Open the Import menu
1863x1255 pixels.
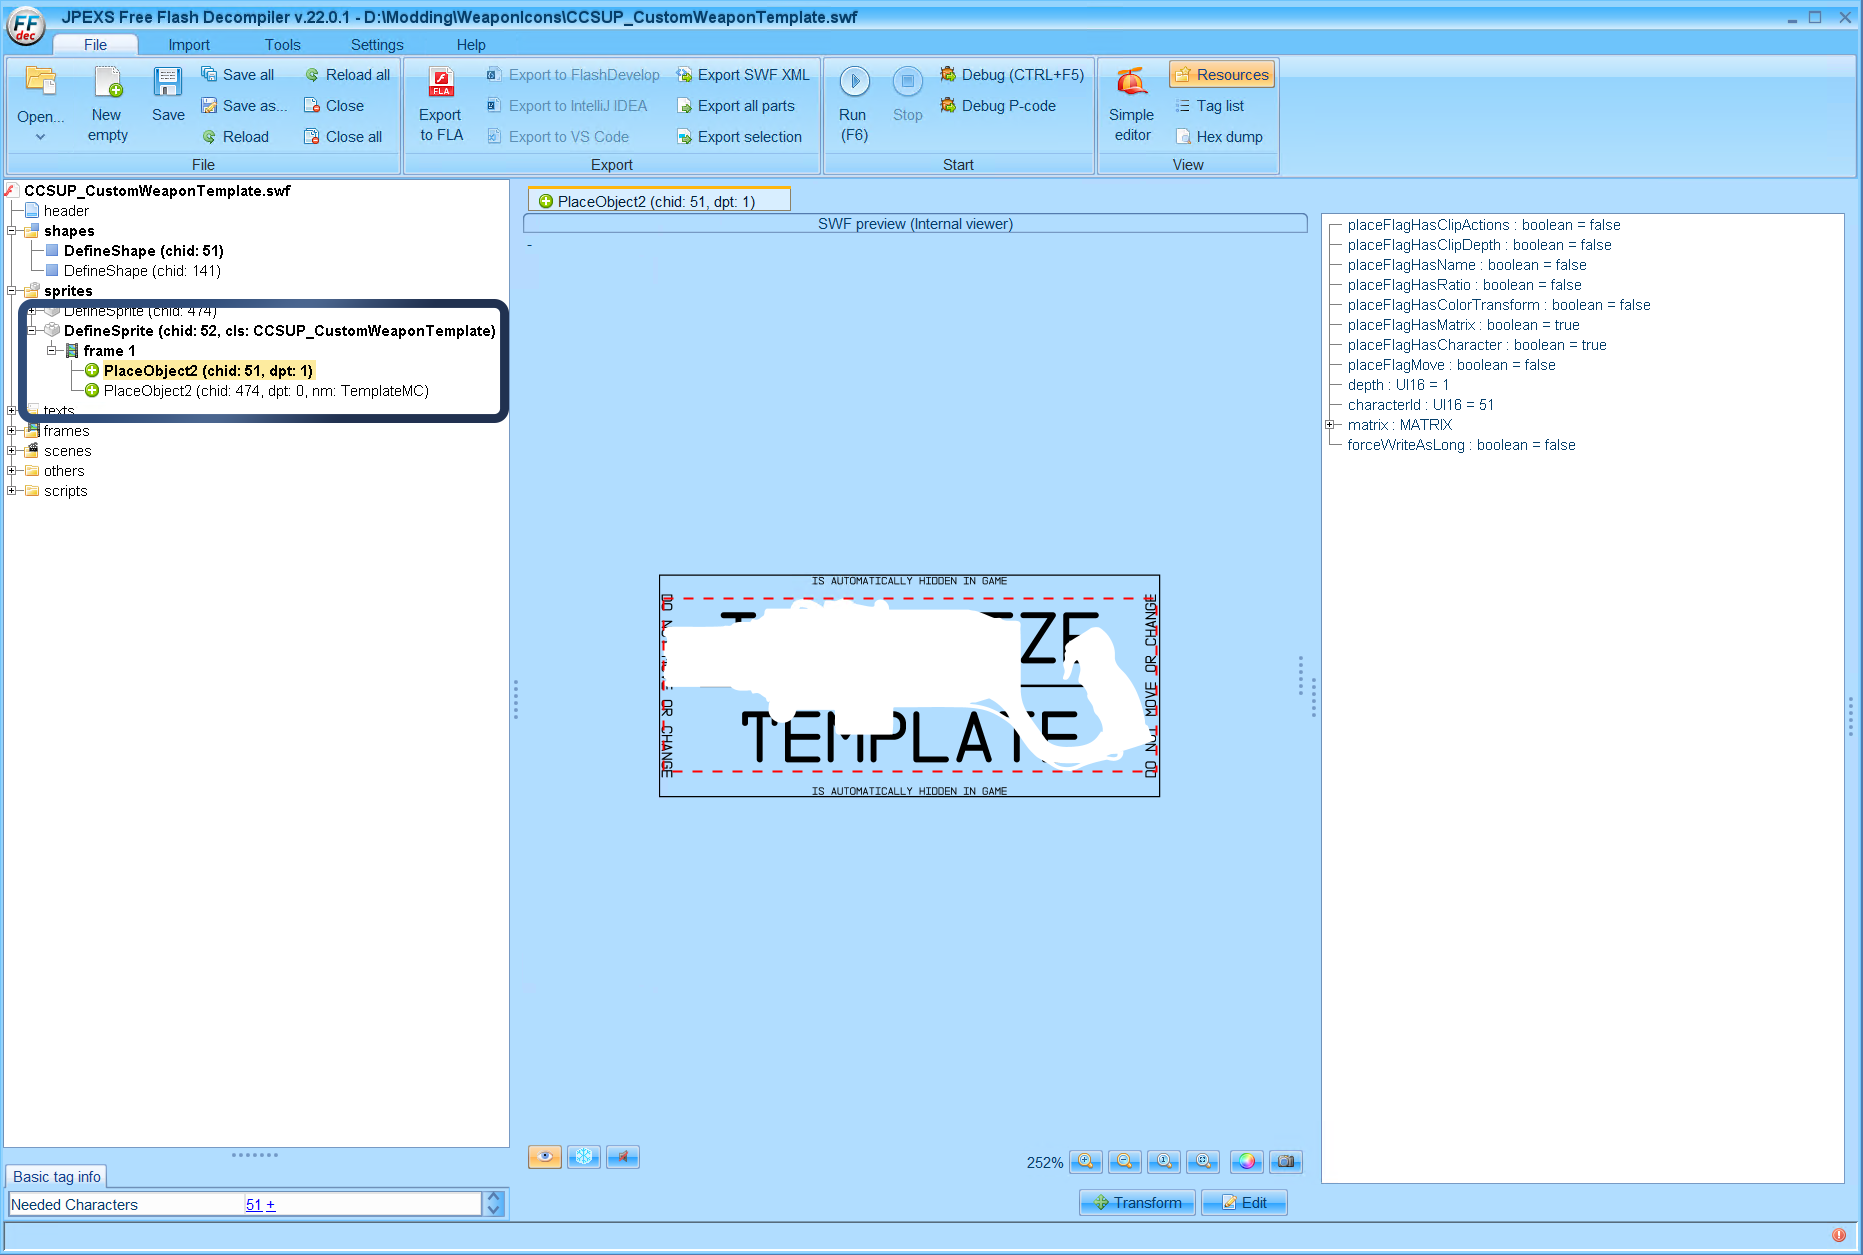coord(189,44)
